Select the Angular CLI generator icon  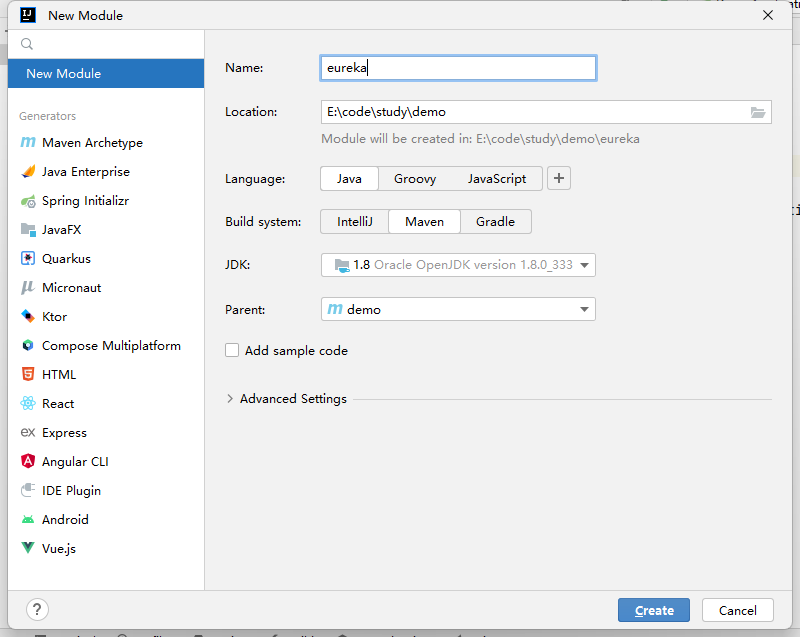coord(28,462)
